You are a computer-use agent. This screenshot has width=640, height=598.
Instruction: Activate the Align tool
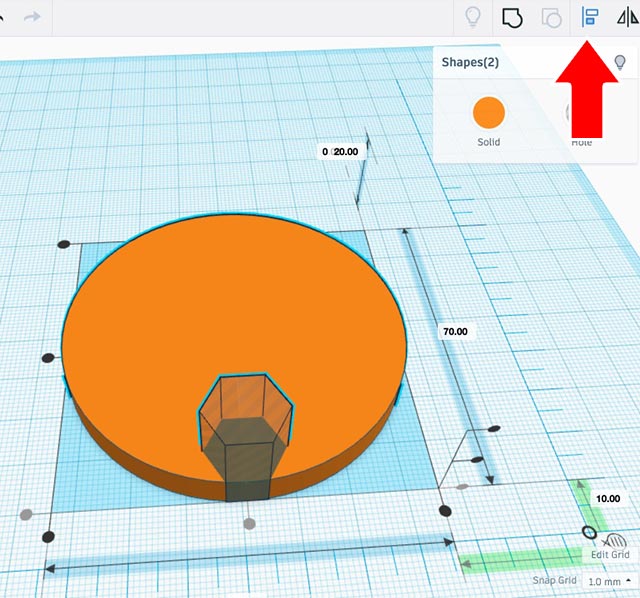[x=589, y=17]
